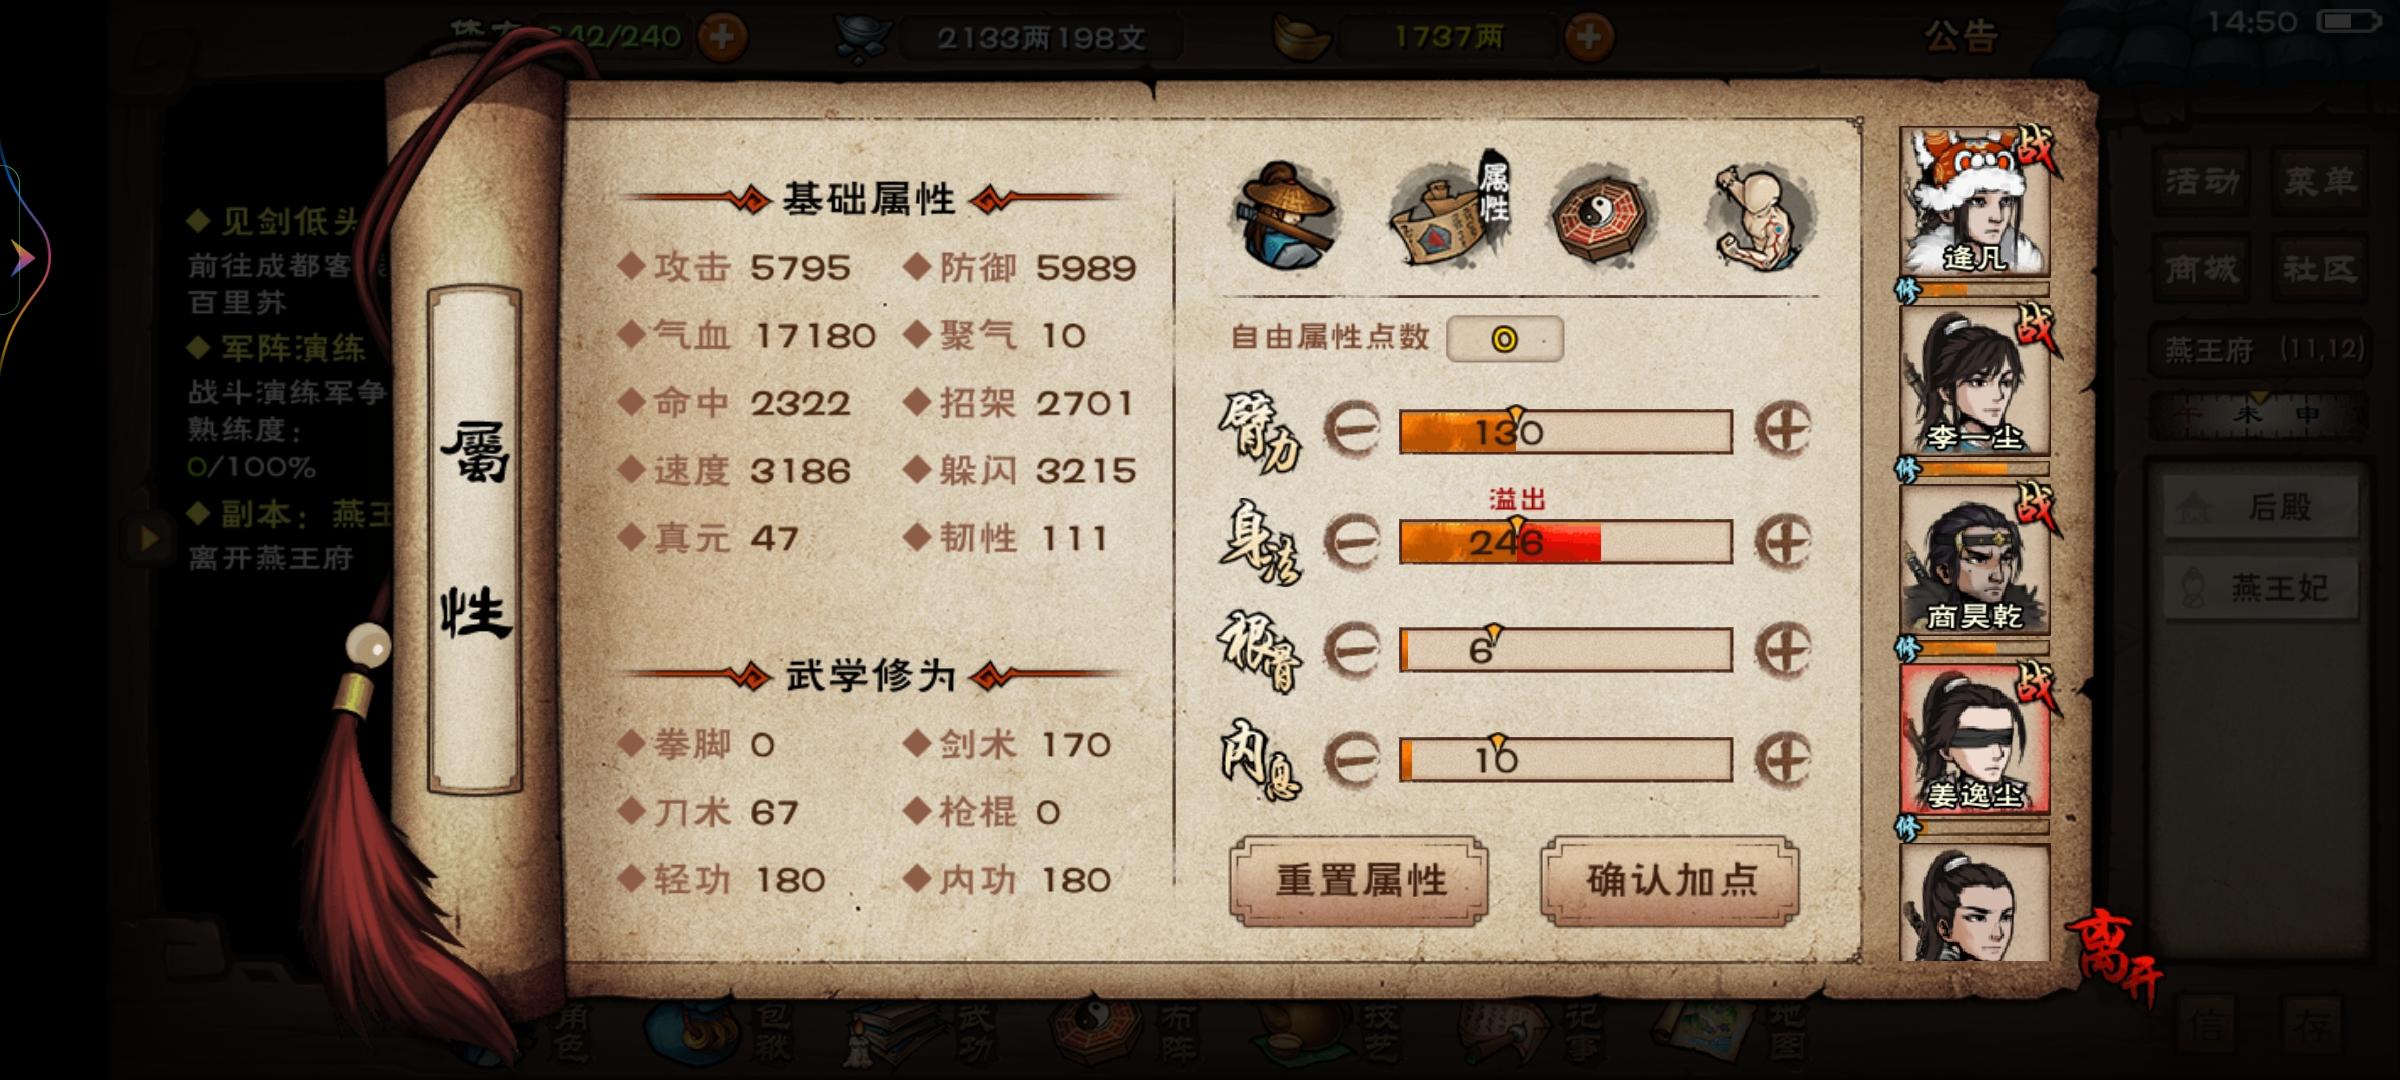Click the 自由属性点数 value field
This screenshot has height=1080, width=2400.
pyautogui.click(x=1505, y=339)
